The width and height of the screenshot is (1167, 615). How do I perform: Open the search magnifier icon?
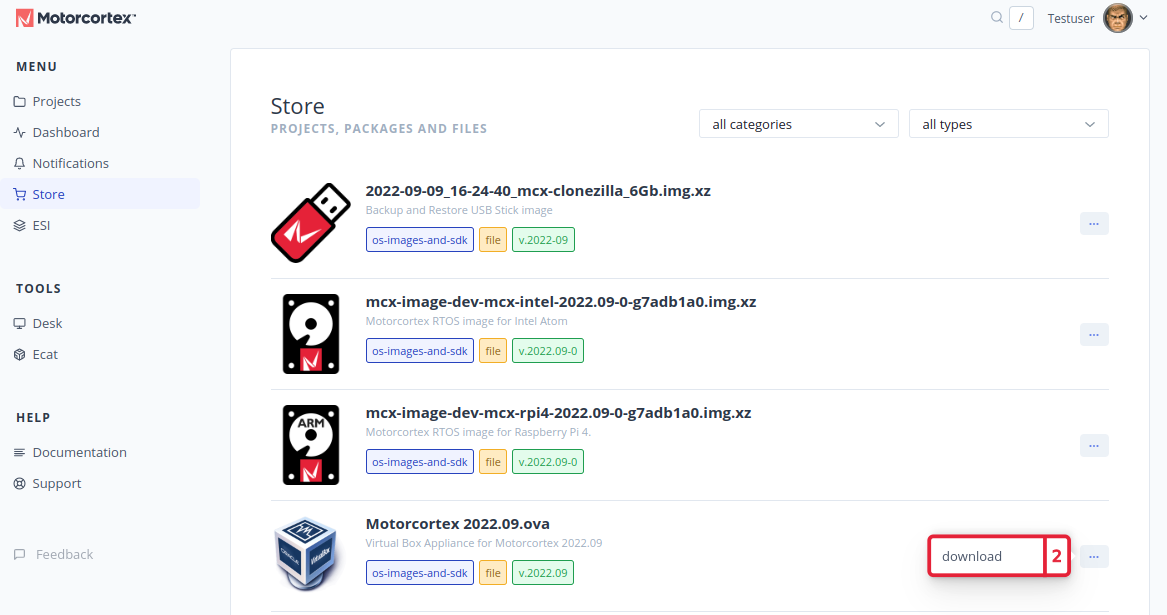pyautogui.click(x=997, y=17)
